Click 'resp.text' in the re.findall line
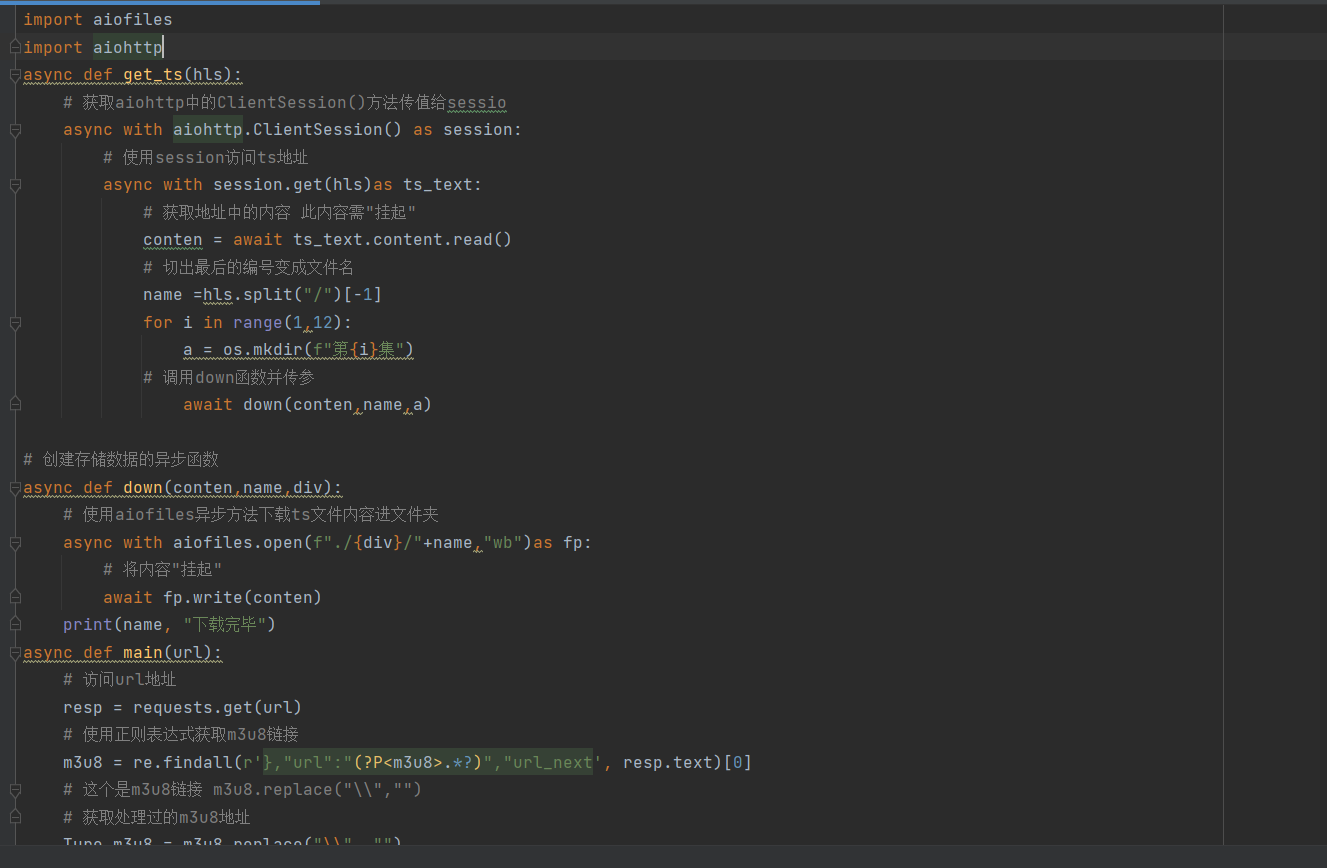1327x868 pixels. tap(667, 763)
